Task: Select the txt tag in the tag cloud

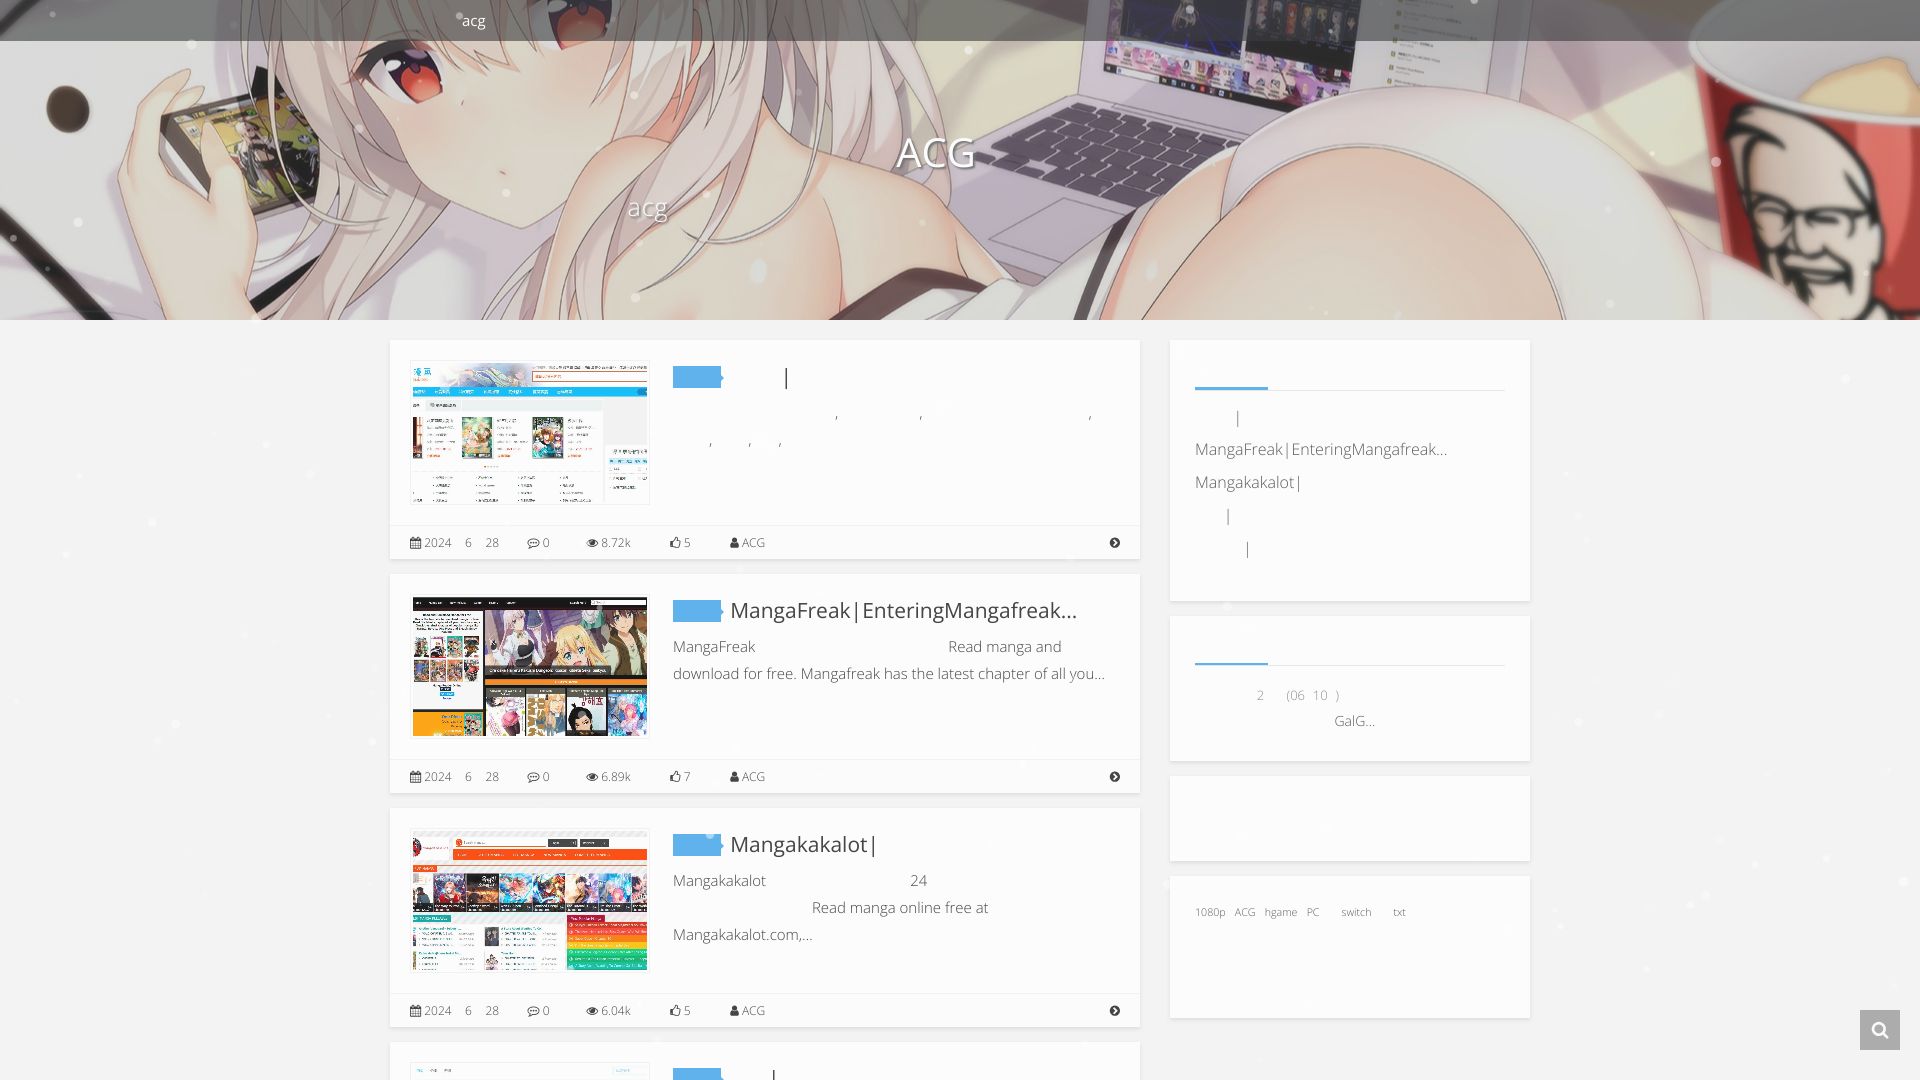Action: 1399,912
